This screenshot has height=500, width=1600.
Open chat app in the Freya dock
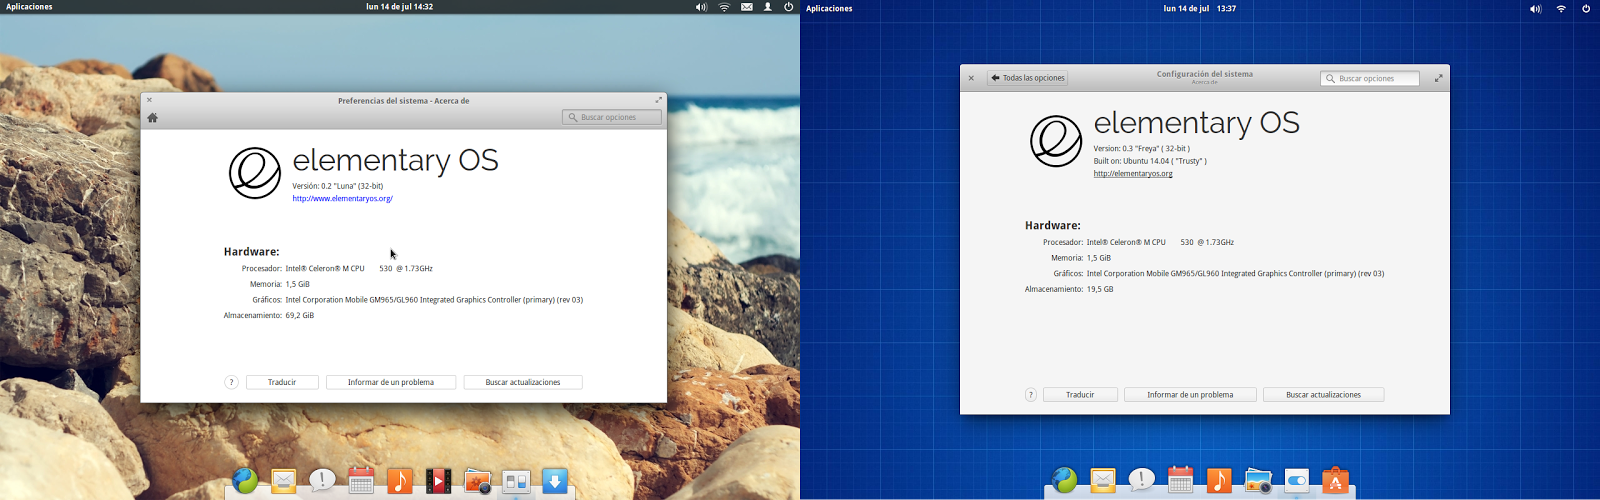coord(1142,481)
